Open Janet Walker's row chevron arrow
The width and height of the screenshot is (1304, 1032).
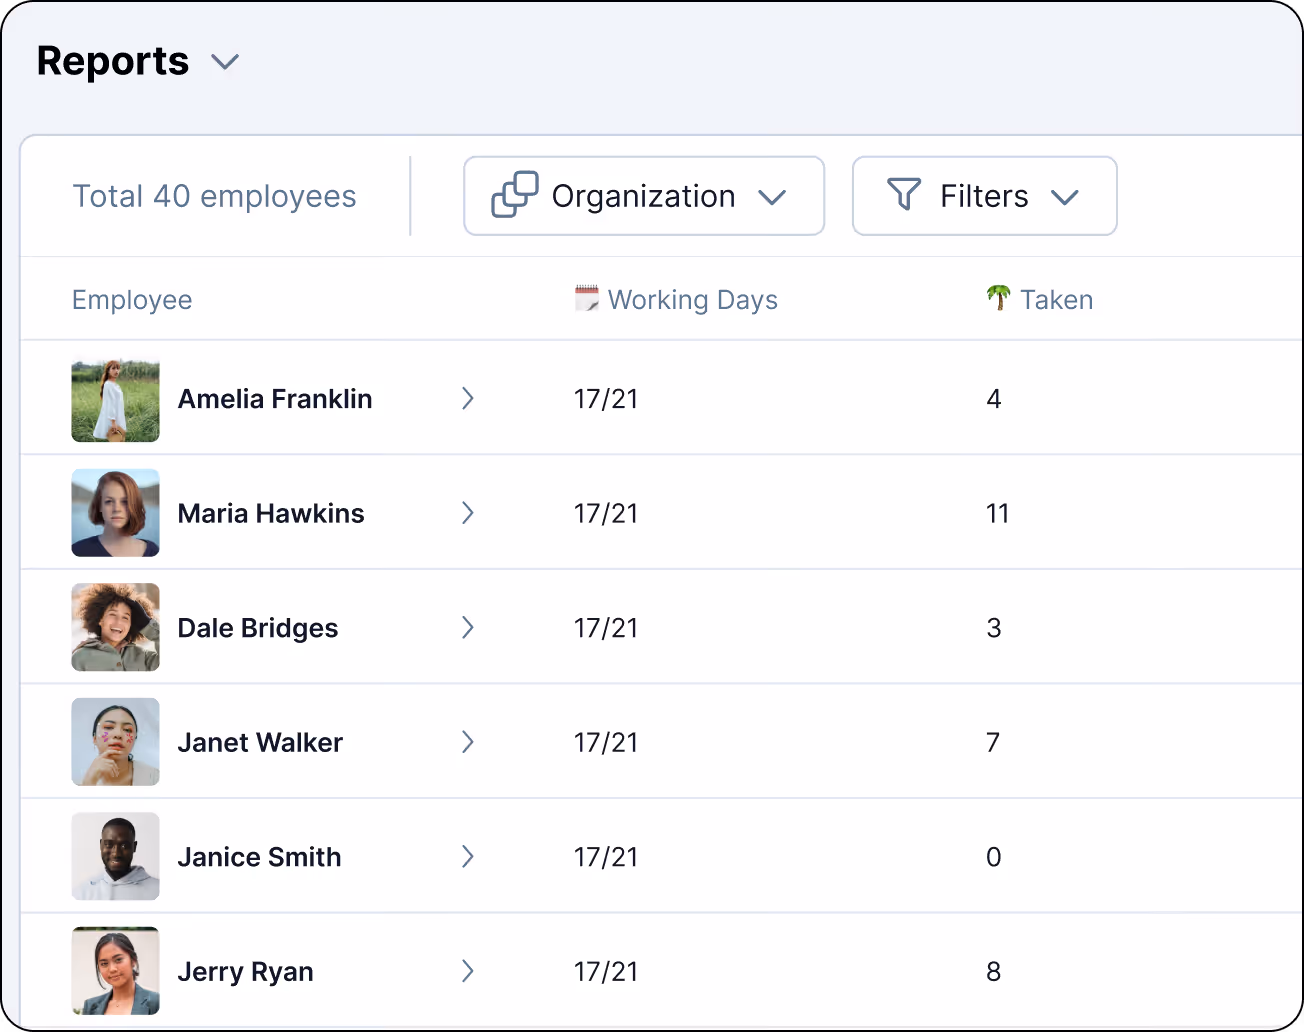[467, 742]
